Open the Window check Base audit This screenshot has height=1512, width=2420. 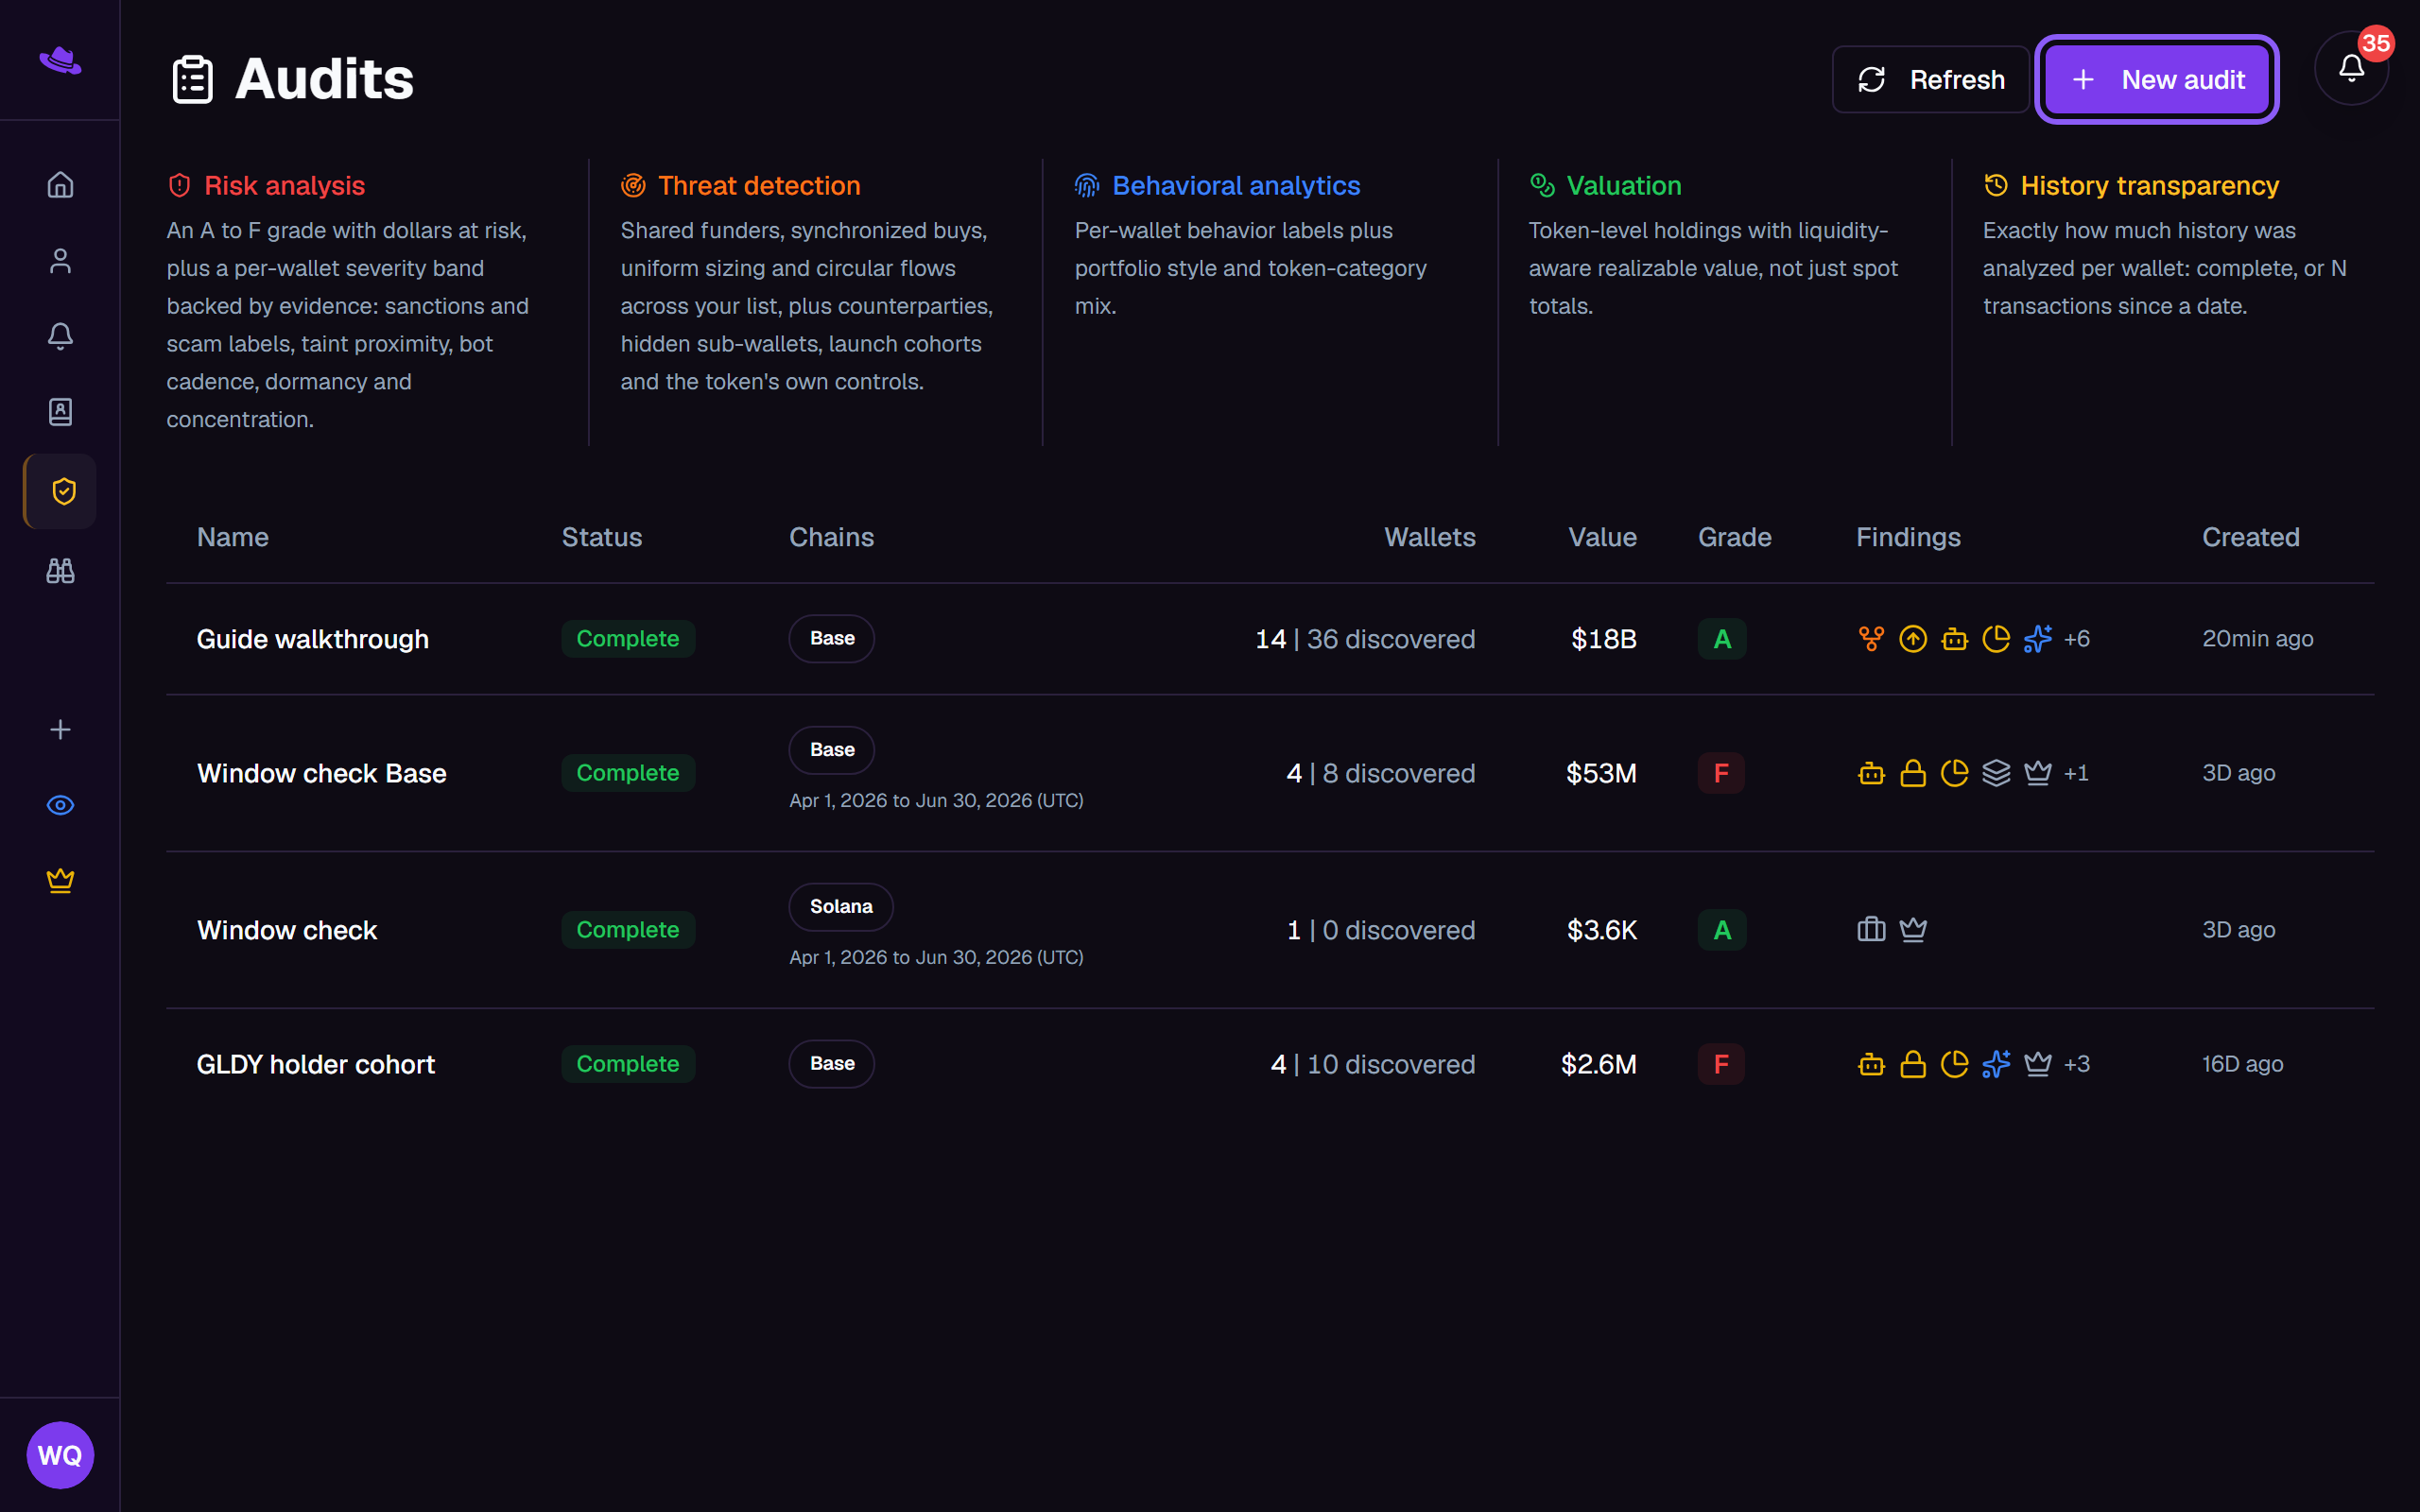pyautogui.click(x=321, y=773)
